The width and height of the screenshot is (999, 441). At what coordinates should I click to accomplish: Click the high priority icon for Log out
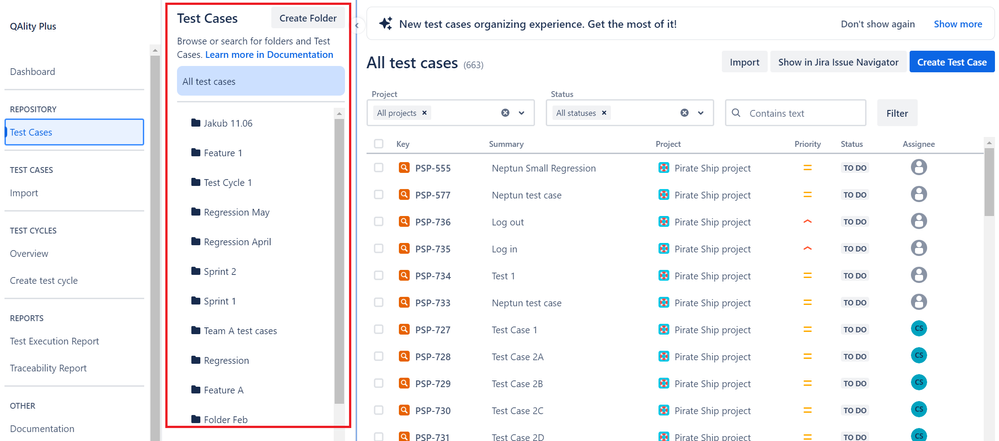pos(807,222)
